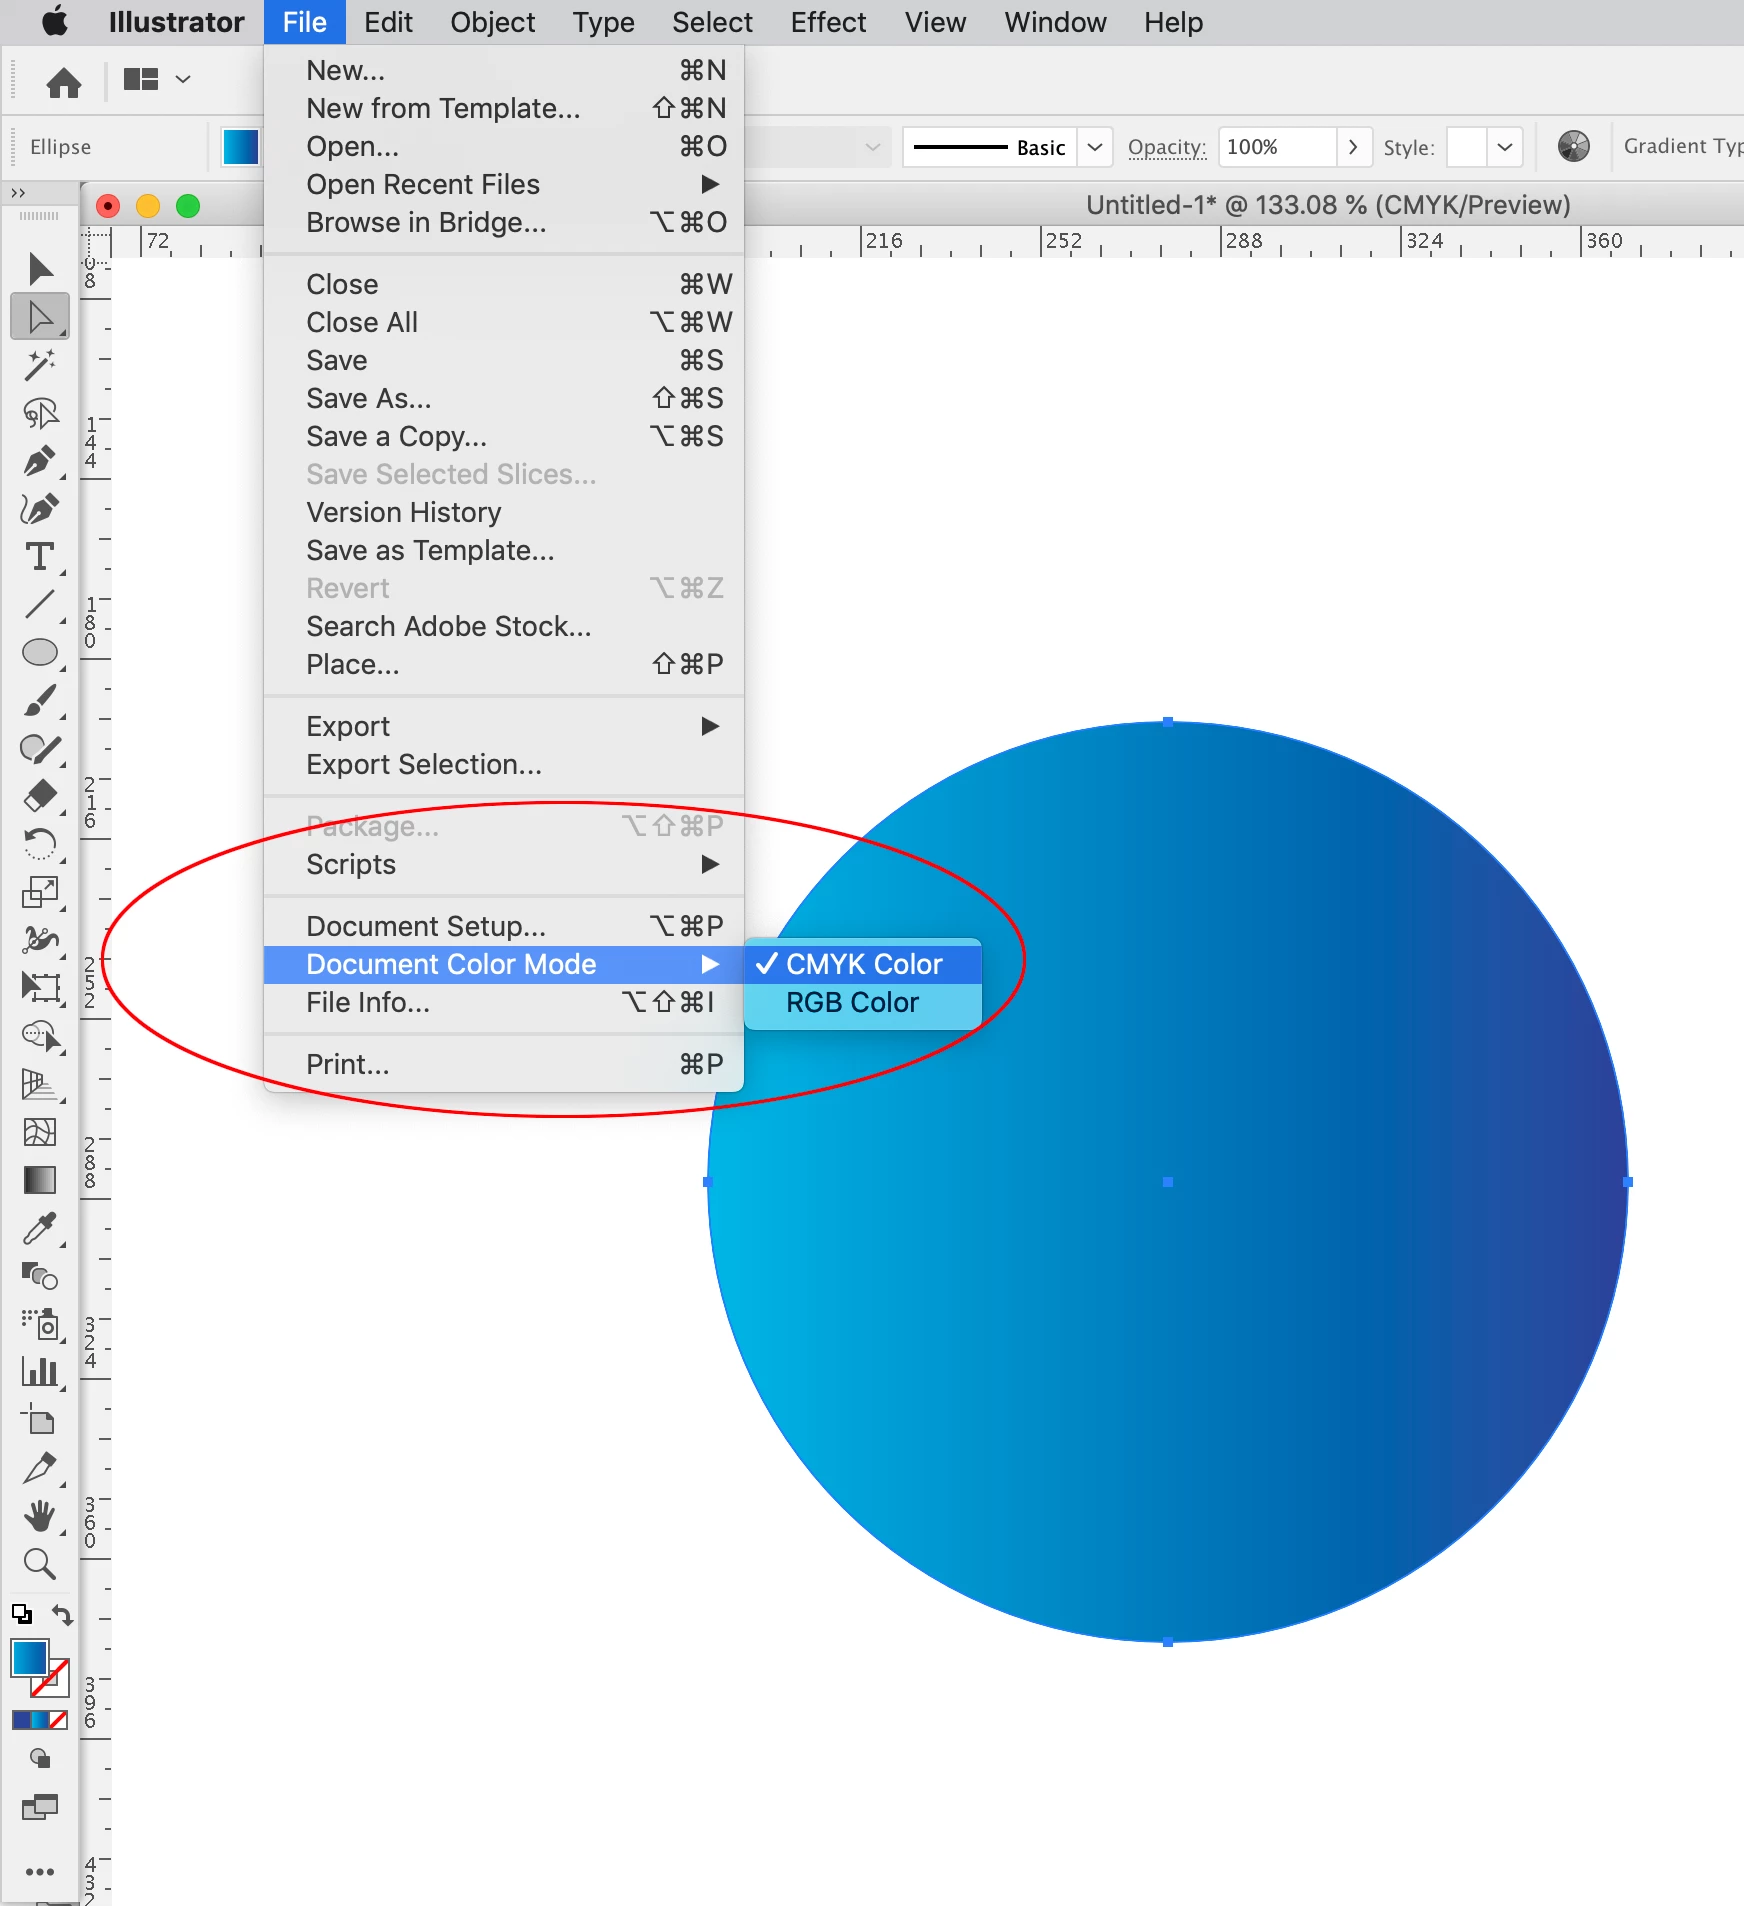Select the Ellipse tool

pos(40,653)
